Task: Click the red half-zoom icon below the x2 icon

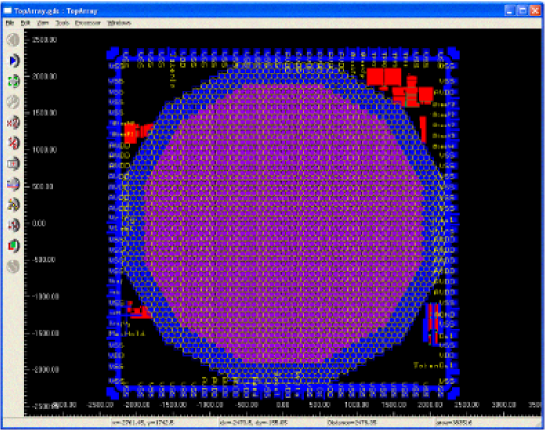Action: pyautogui.click(x=13, y=143)
